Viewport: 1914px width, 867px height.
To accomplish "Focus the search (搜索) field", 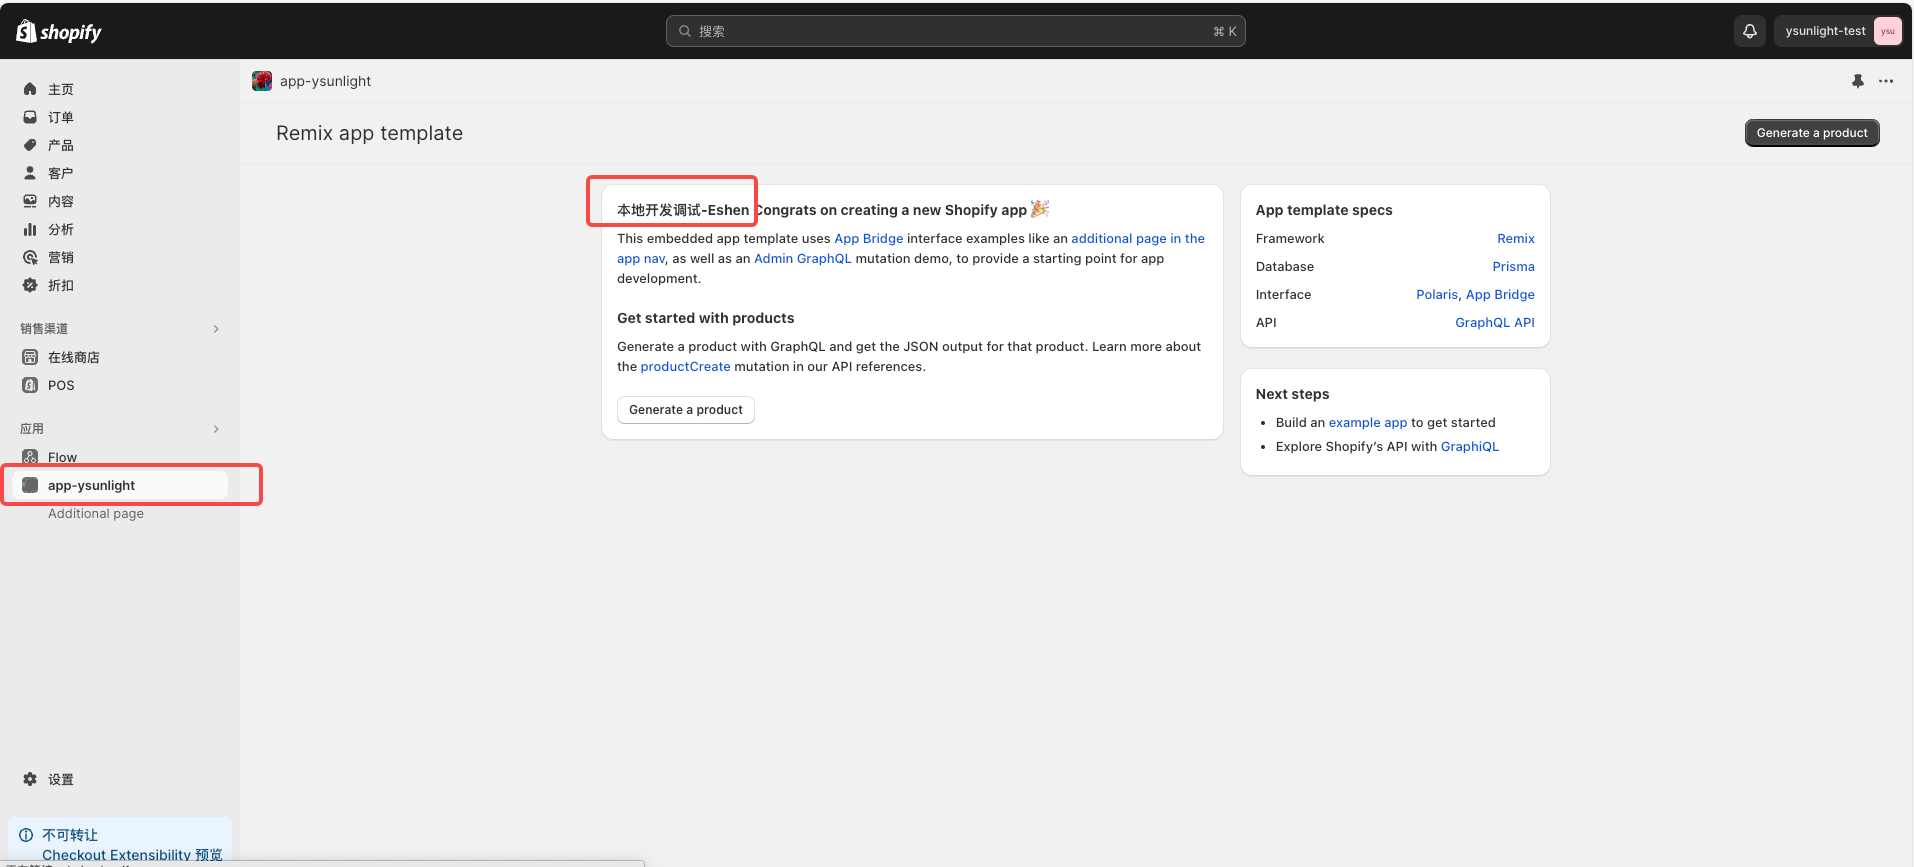I will click(x=955, y=31).
